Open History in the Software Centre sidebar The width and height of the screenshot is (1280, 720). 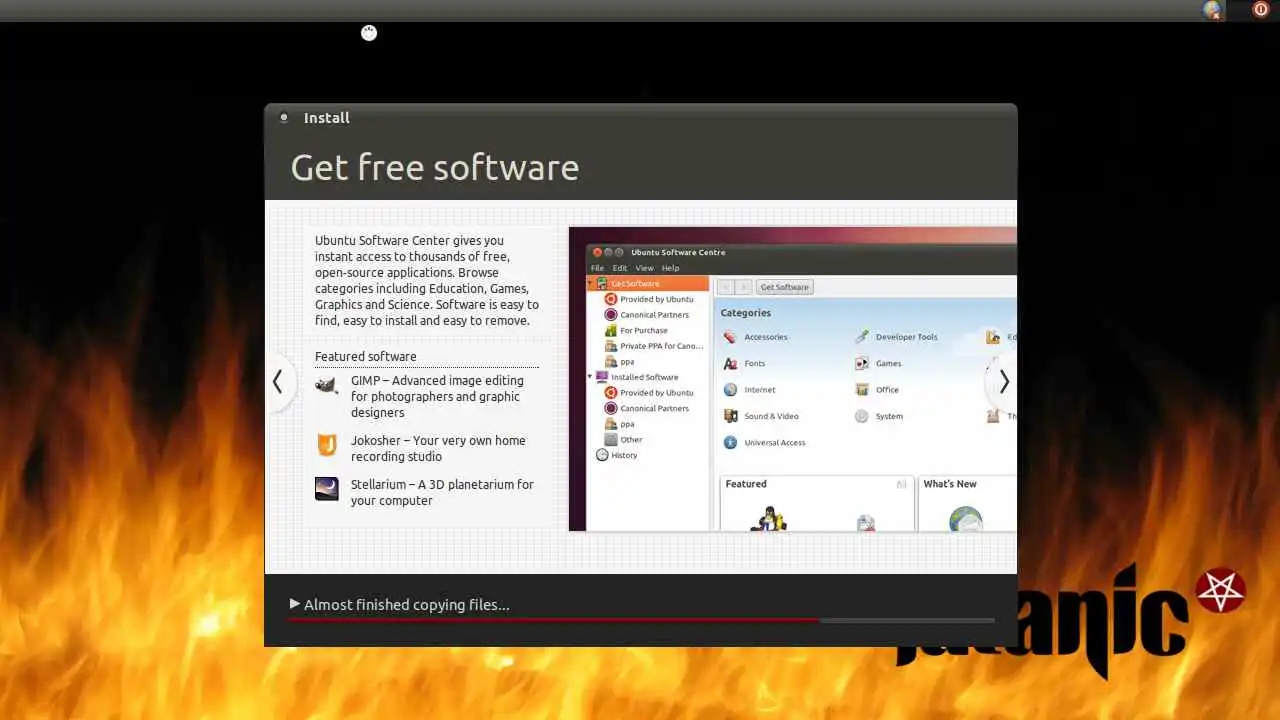624,455
